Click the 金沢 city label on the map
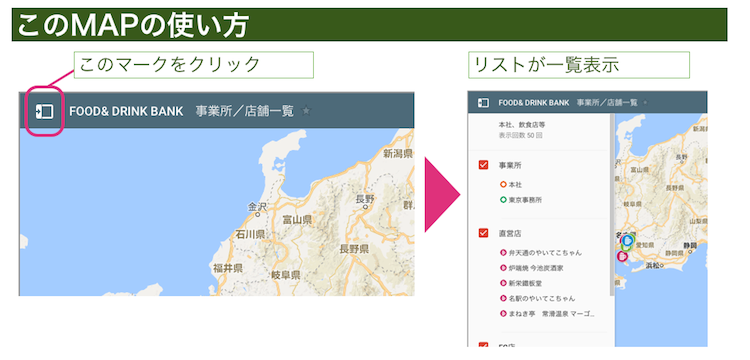 [x=256, y=207]
